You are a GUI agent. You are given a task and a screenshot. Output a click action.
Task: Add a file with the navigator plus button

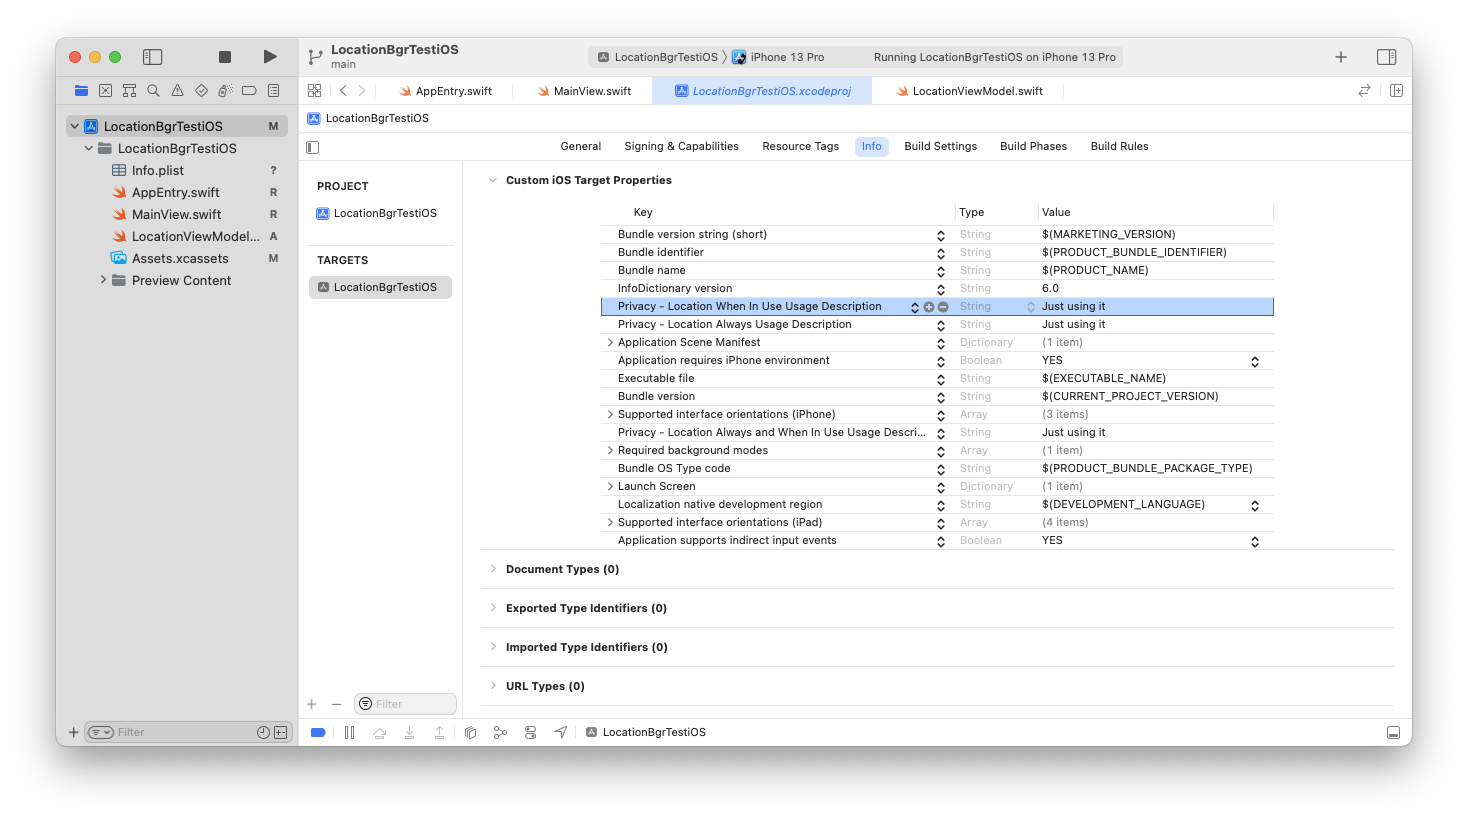[73, 732]
